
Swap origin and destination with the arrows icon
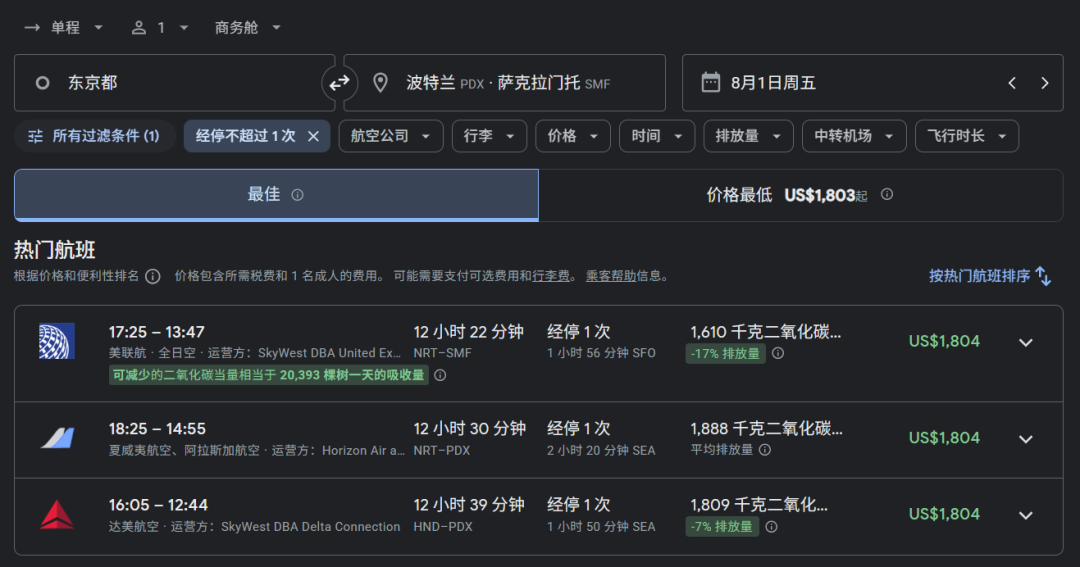[x=340, y=83]
